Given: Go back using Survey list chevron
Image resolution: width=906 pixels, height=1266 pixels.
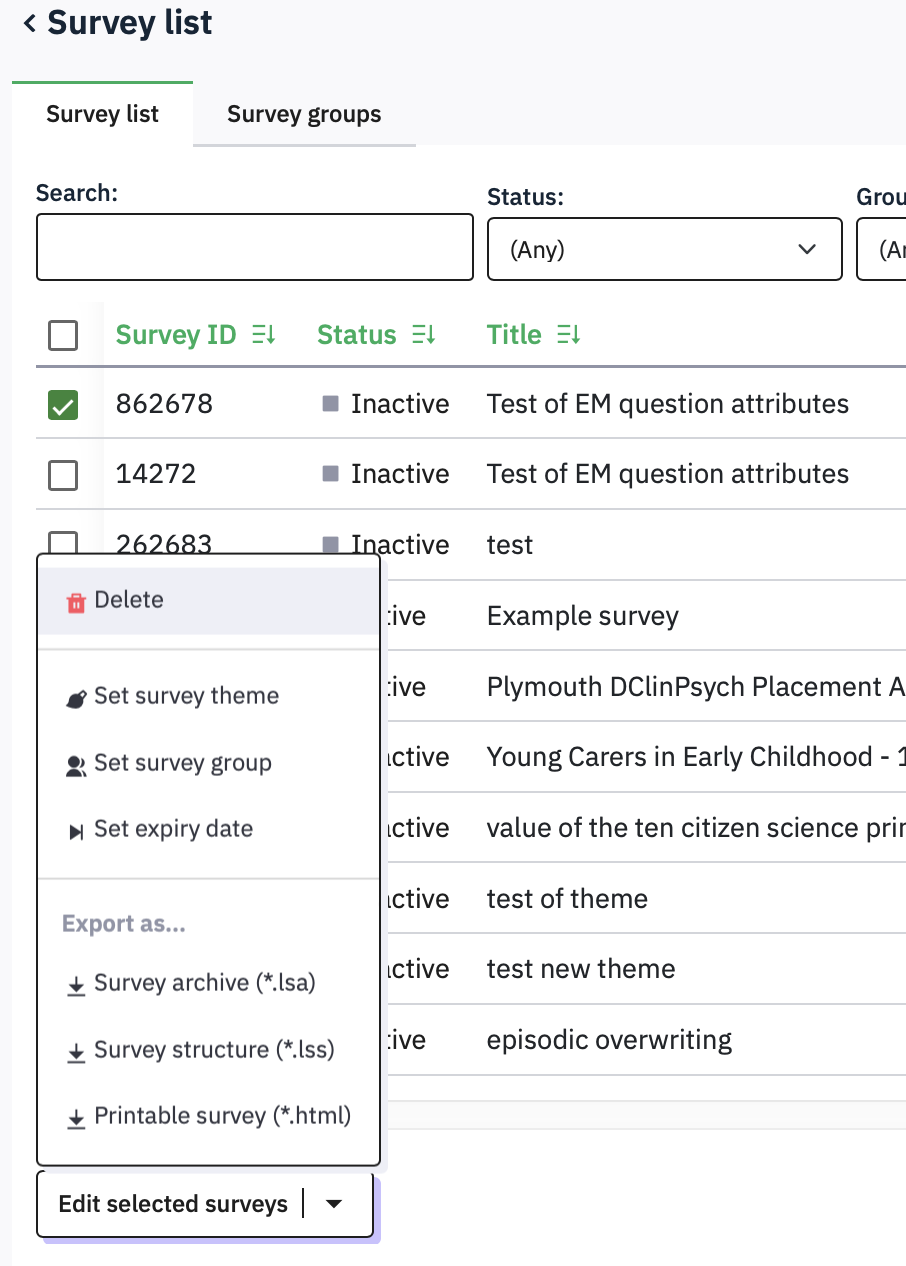Looking at the screenshot, I should (29, 23).
